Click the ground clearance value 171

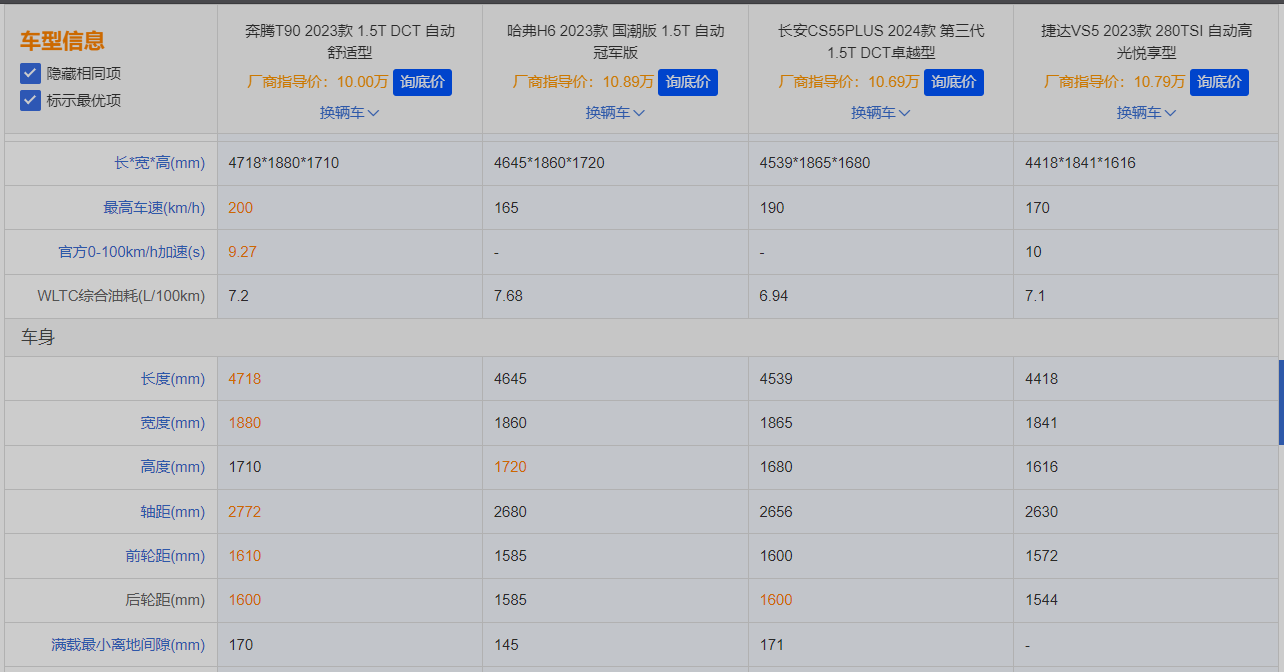point(772,645)
